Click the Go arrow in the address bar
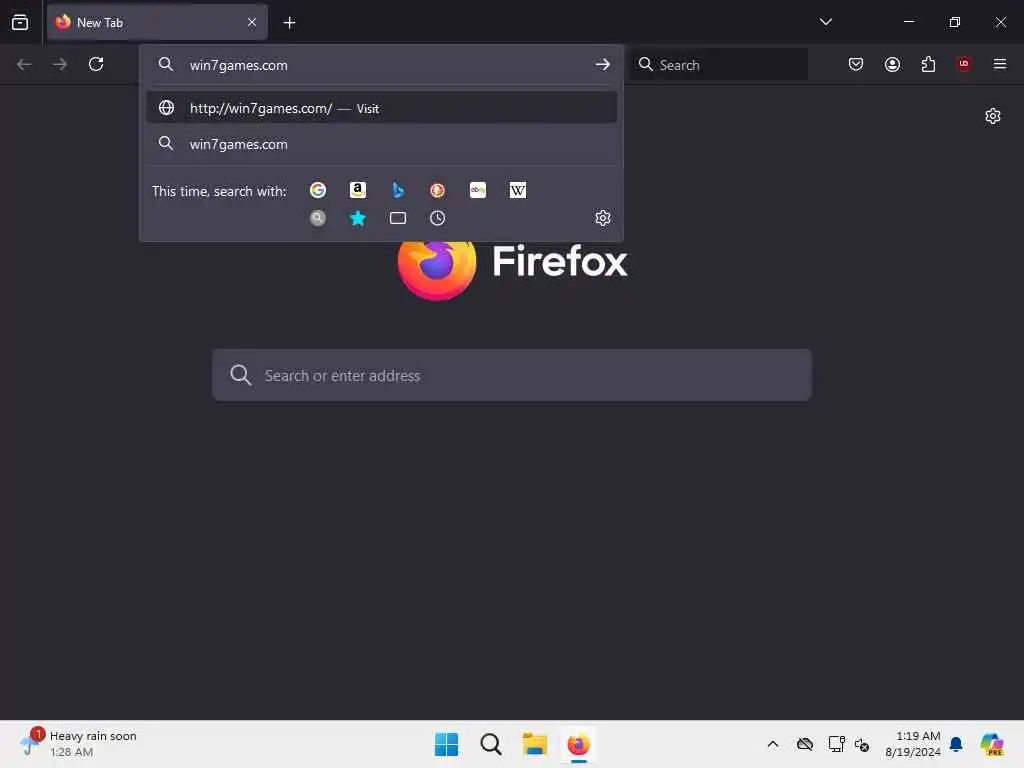The image size is (1024, 768). pos(602,64)
